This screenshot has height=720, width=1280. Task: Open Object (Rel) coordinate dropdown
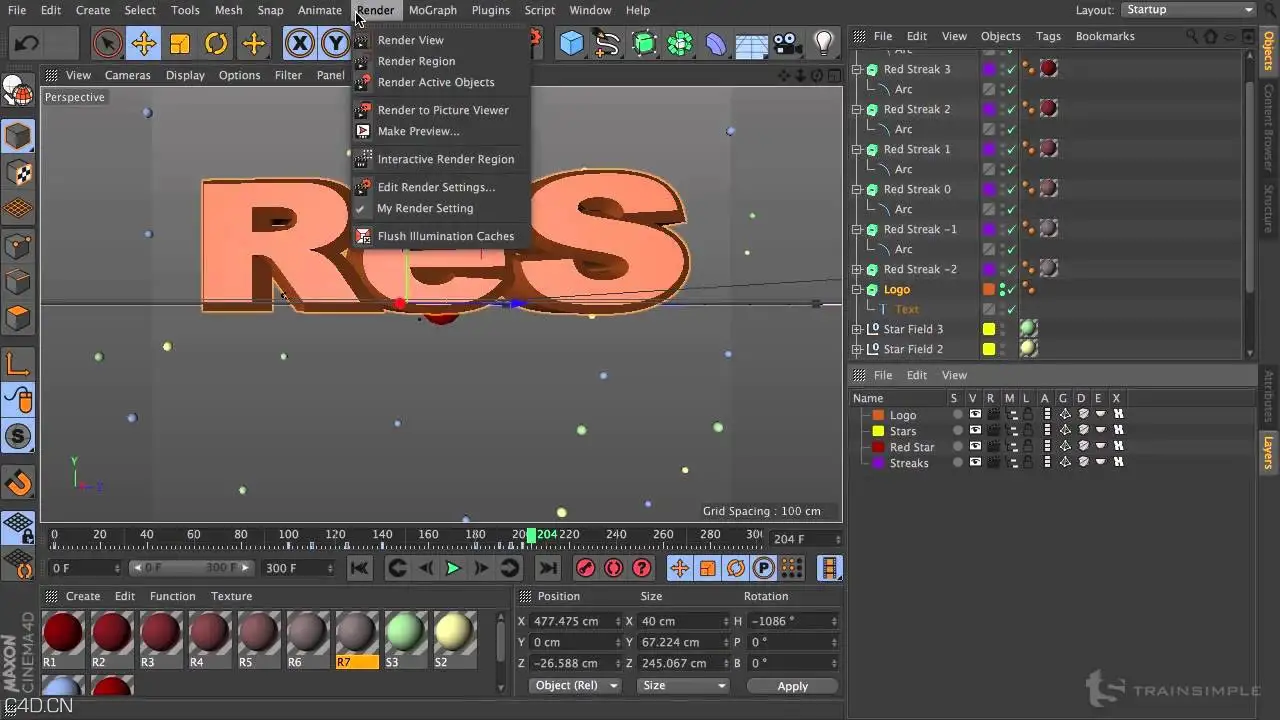[574, 686]
